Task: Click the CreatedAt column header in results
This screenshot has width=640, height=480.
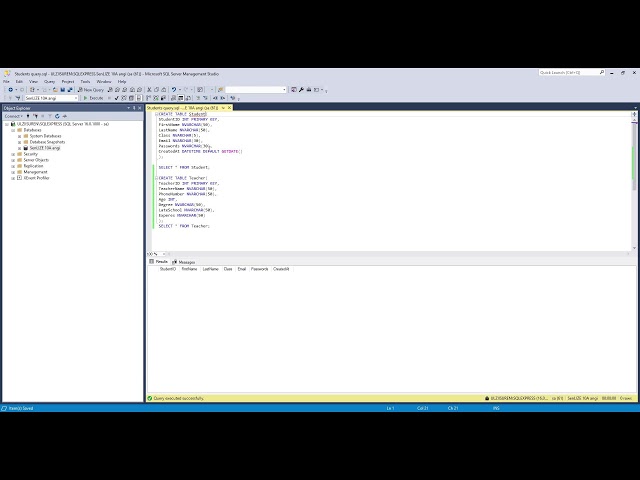Action: coord(281,269)
